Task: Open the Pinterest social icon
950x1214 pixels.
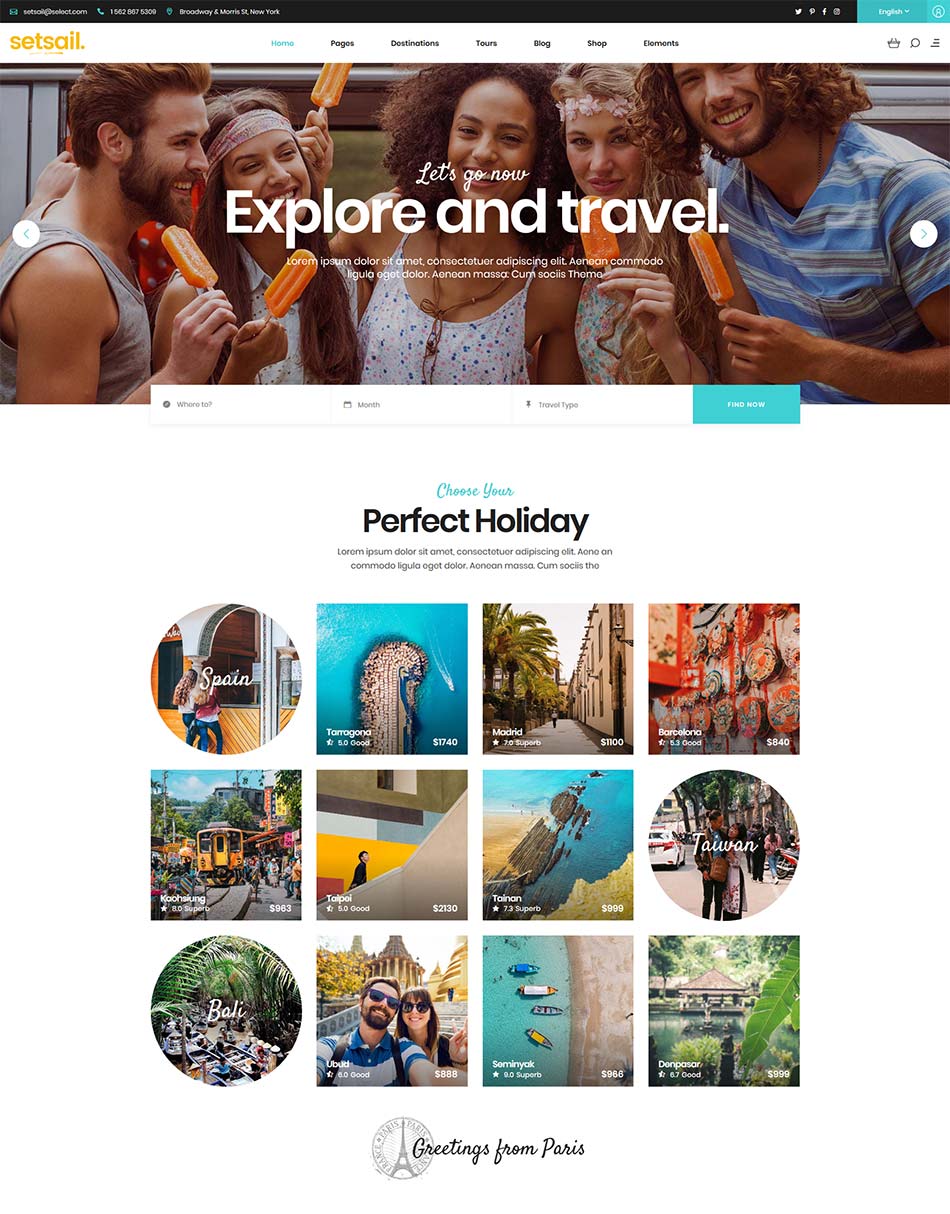Action: pos(811,11)
